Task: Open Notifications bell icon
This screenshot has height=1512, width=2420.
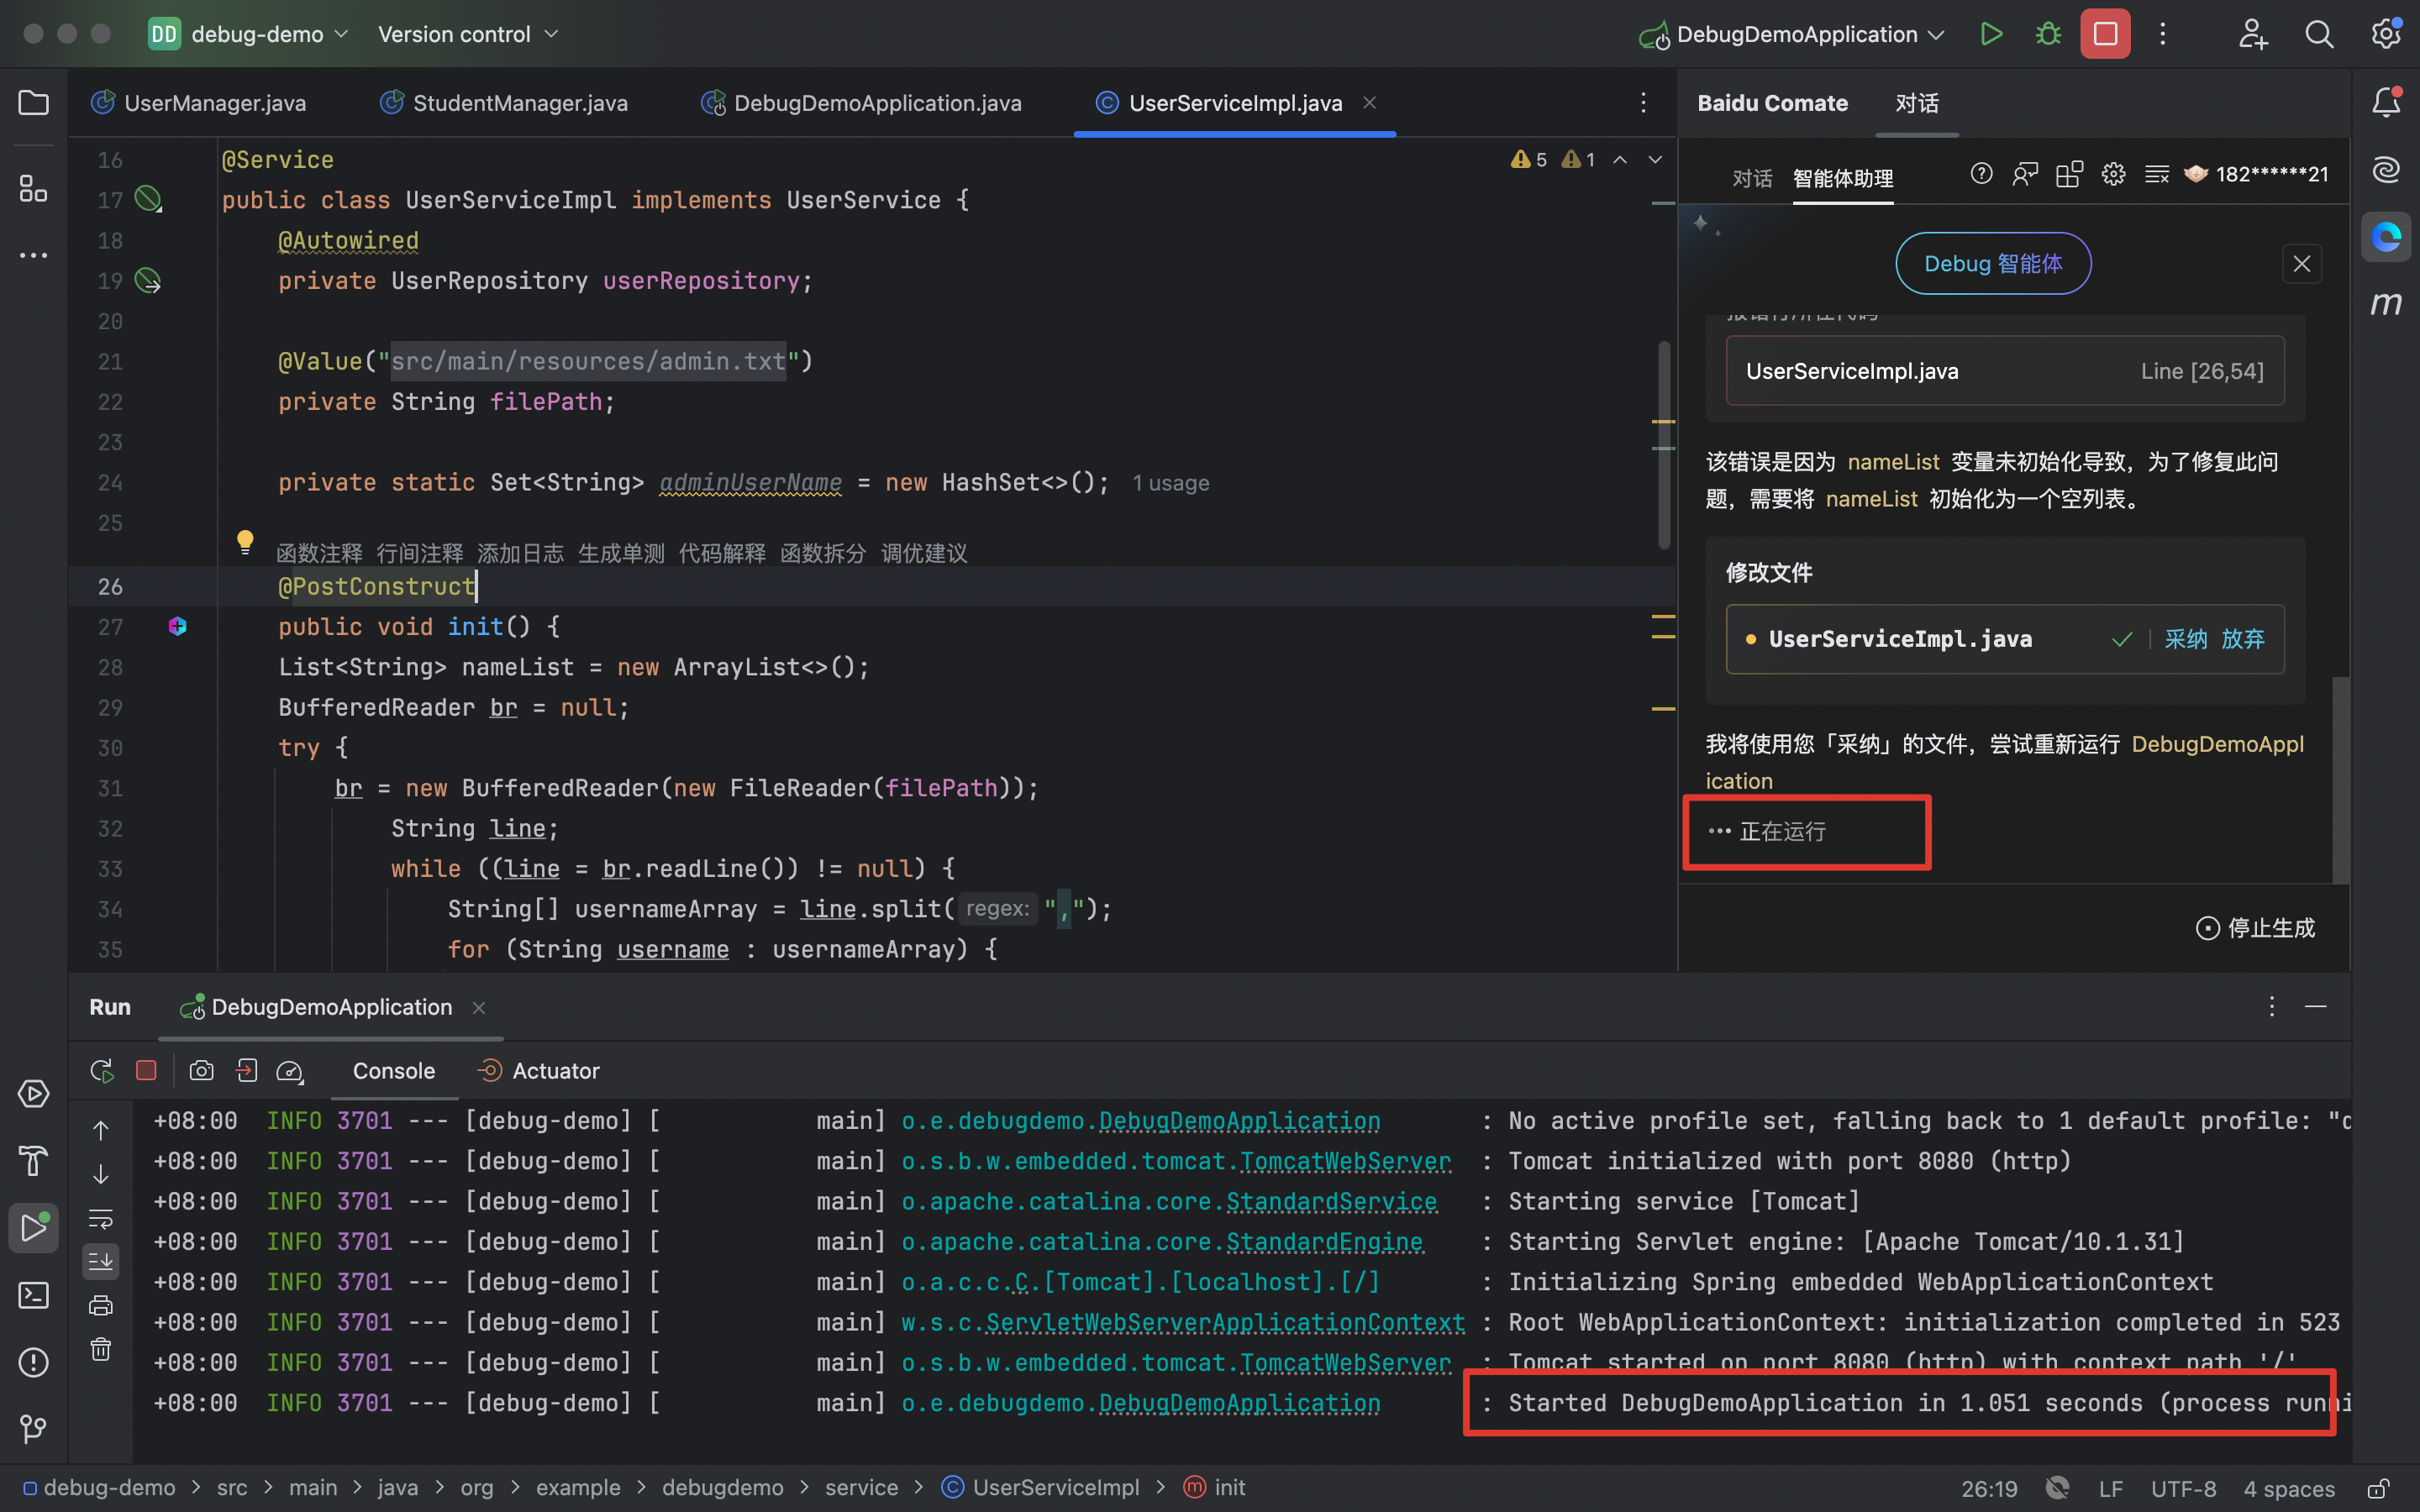Action: (2386, 102)
